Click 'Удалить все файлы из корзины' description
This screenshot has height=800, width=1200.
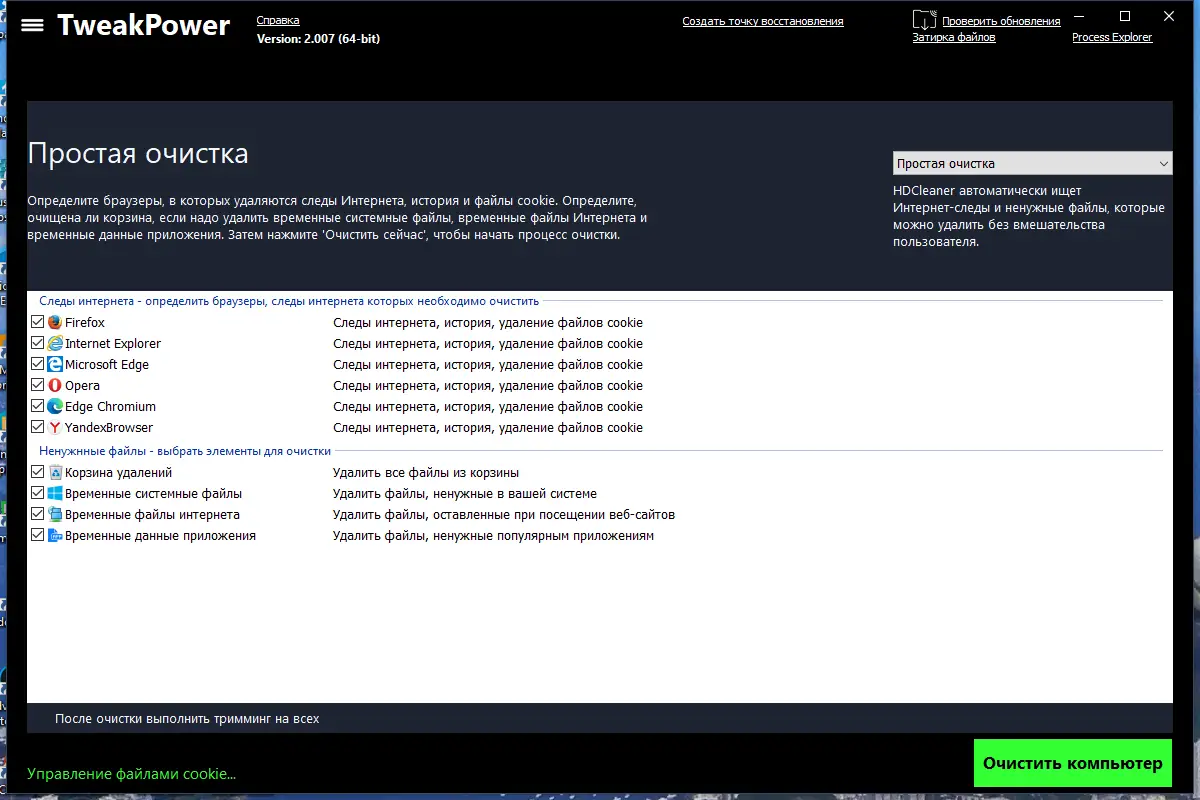click(x=426, y=473)
